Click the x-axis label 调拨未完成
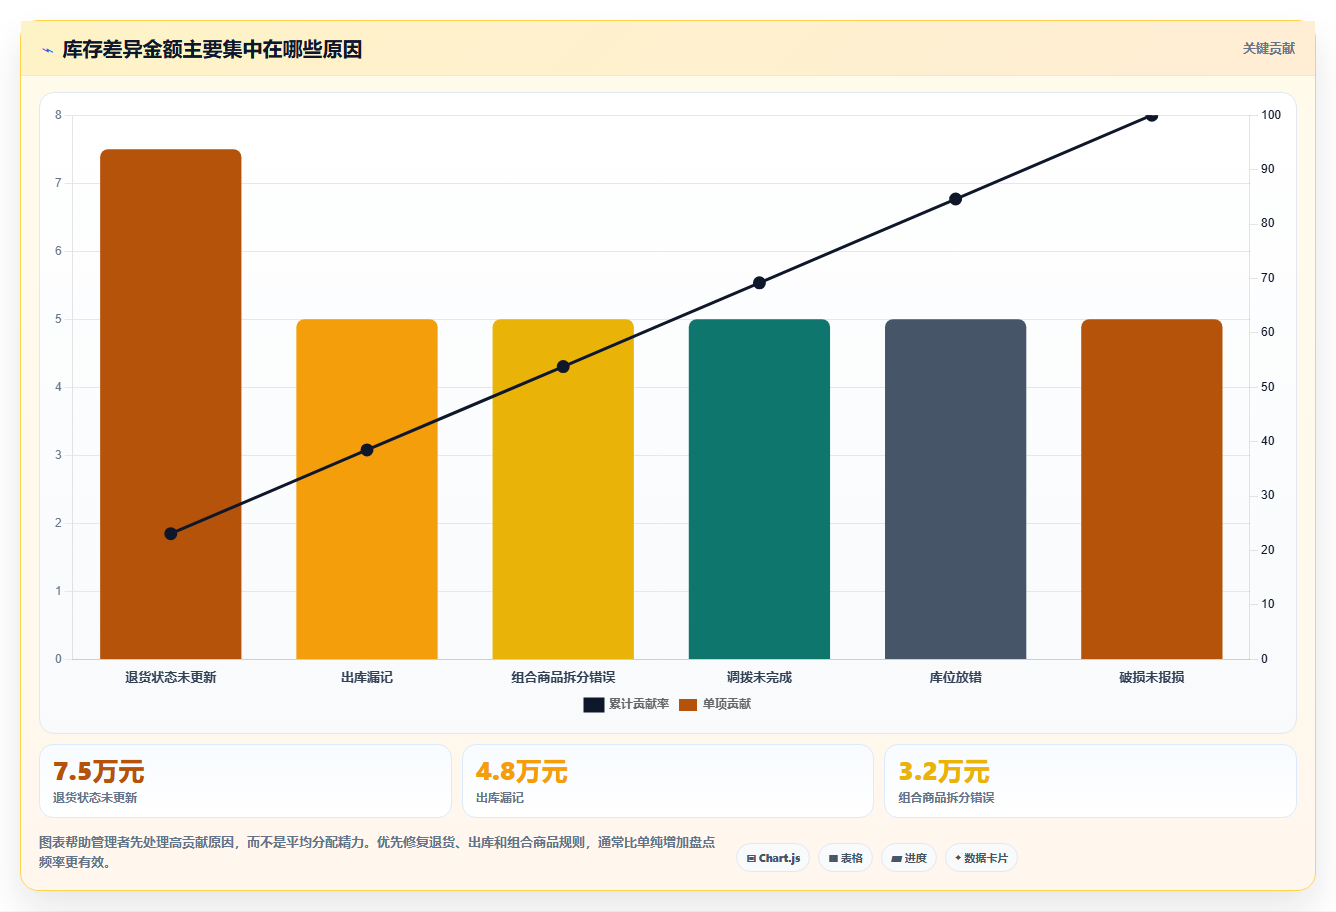This screenshot has height=912, width=1336. point(759,677)
